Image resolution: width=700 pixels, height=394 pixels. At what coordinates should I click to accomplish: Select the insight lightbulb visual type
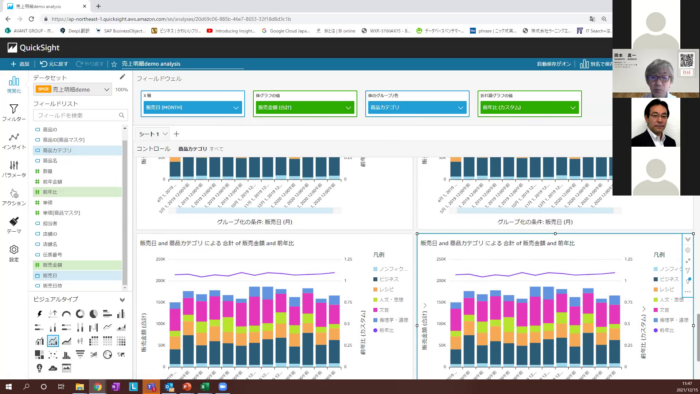point(39,368)
